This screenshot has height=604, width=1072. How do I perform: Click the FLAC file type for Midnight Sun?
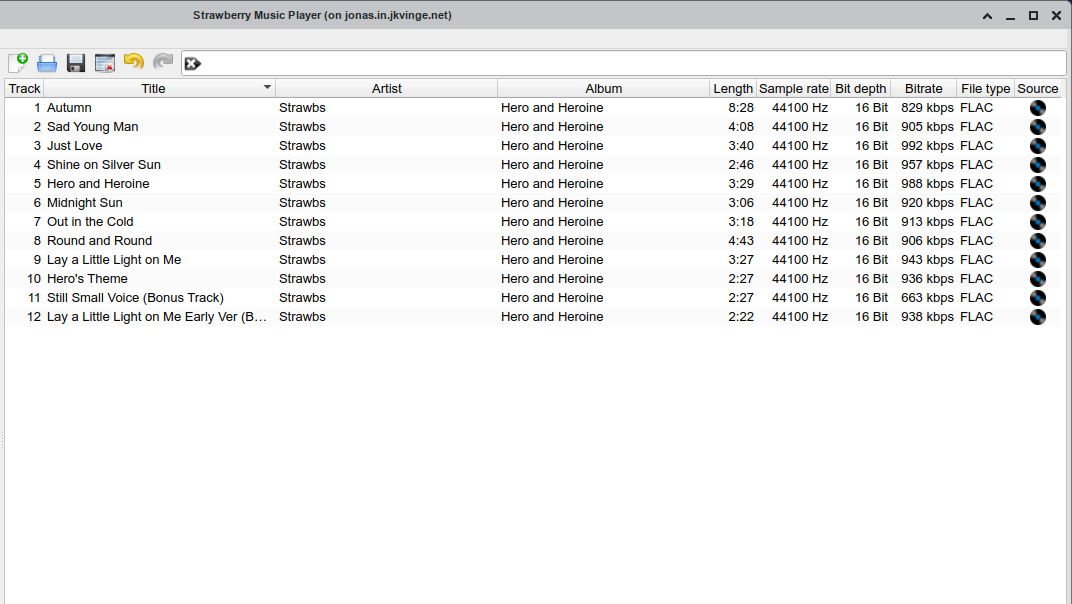click(976, 202)
